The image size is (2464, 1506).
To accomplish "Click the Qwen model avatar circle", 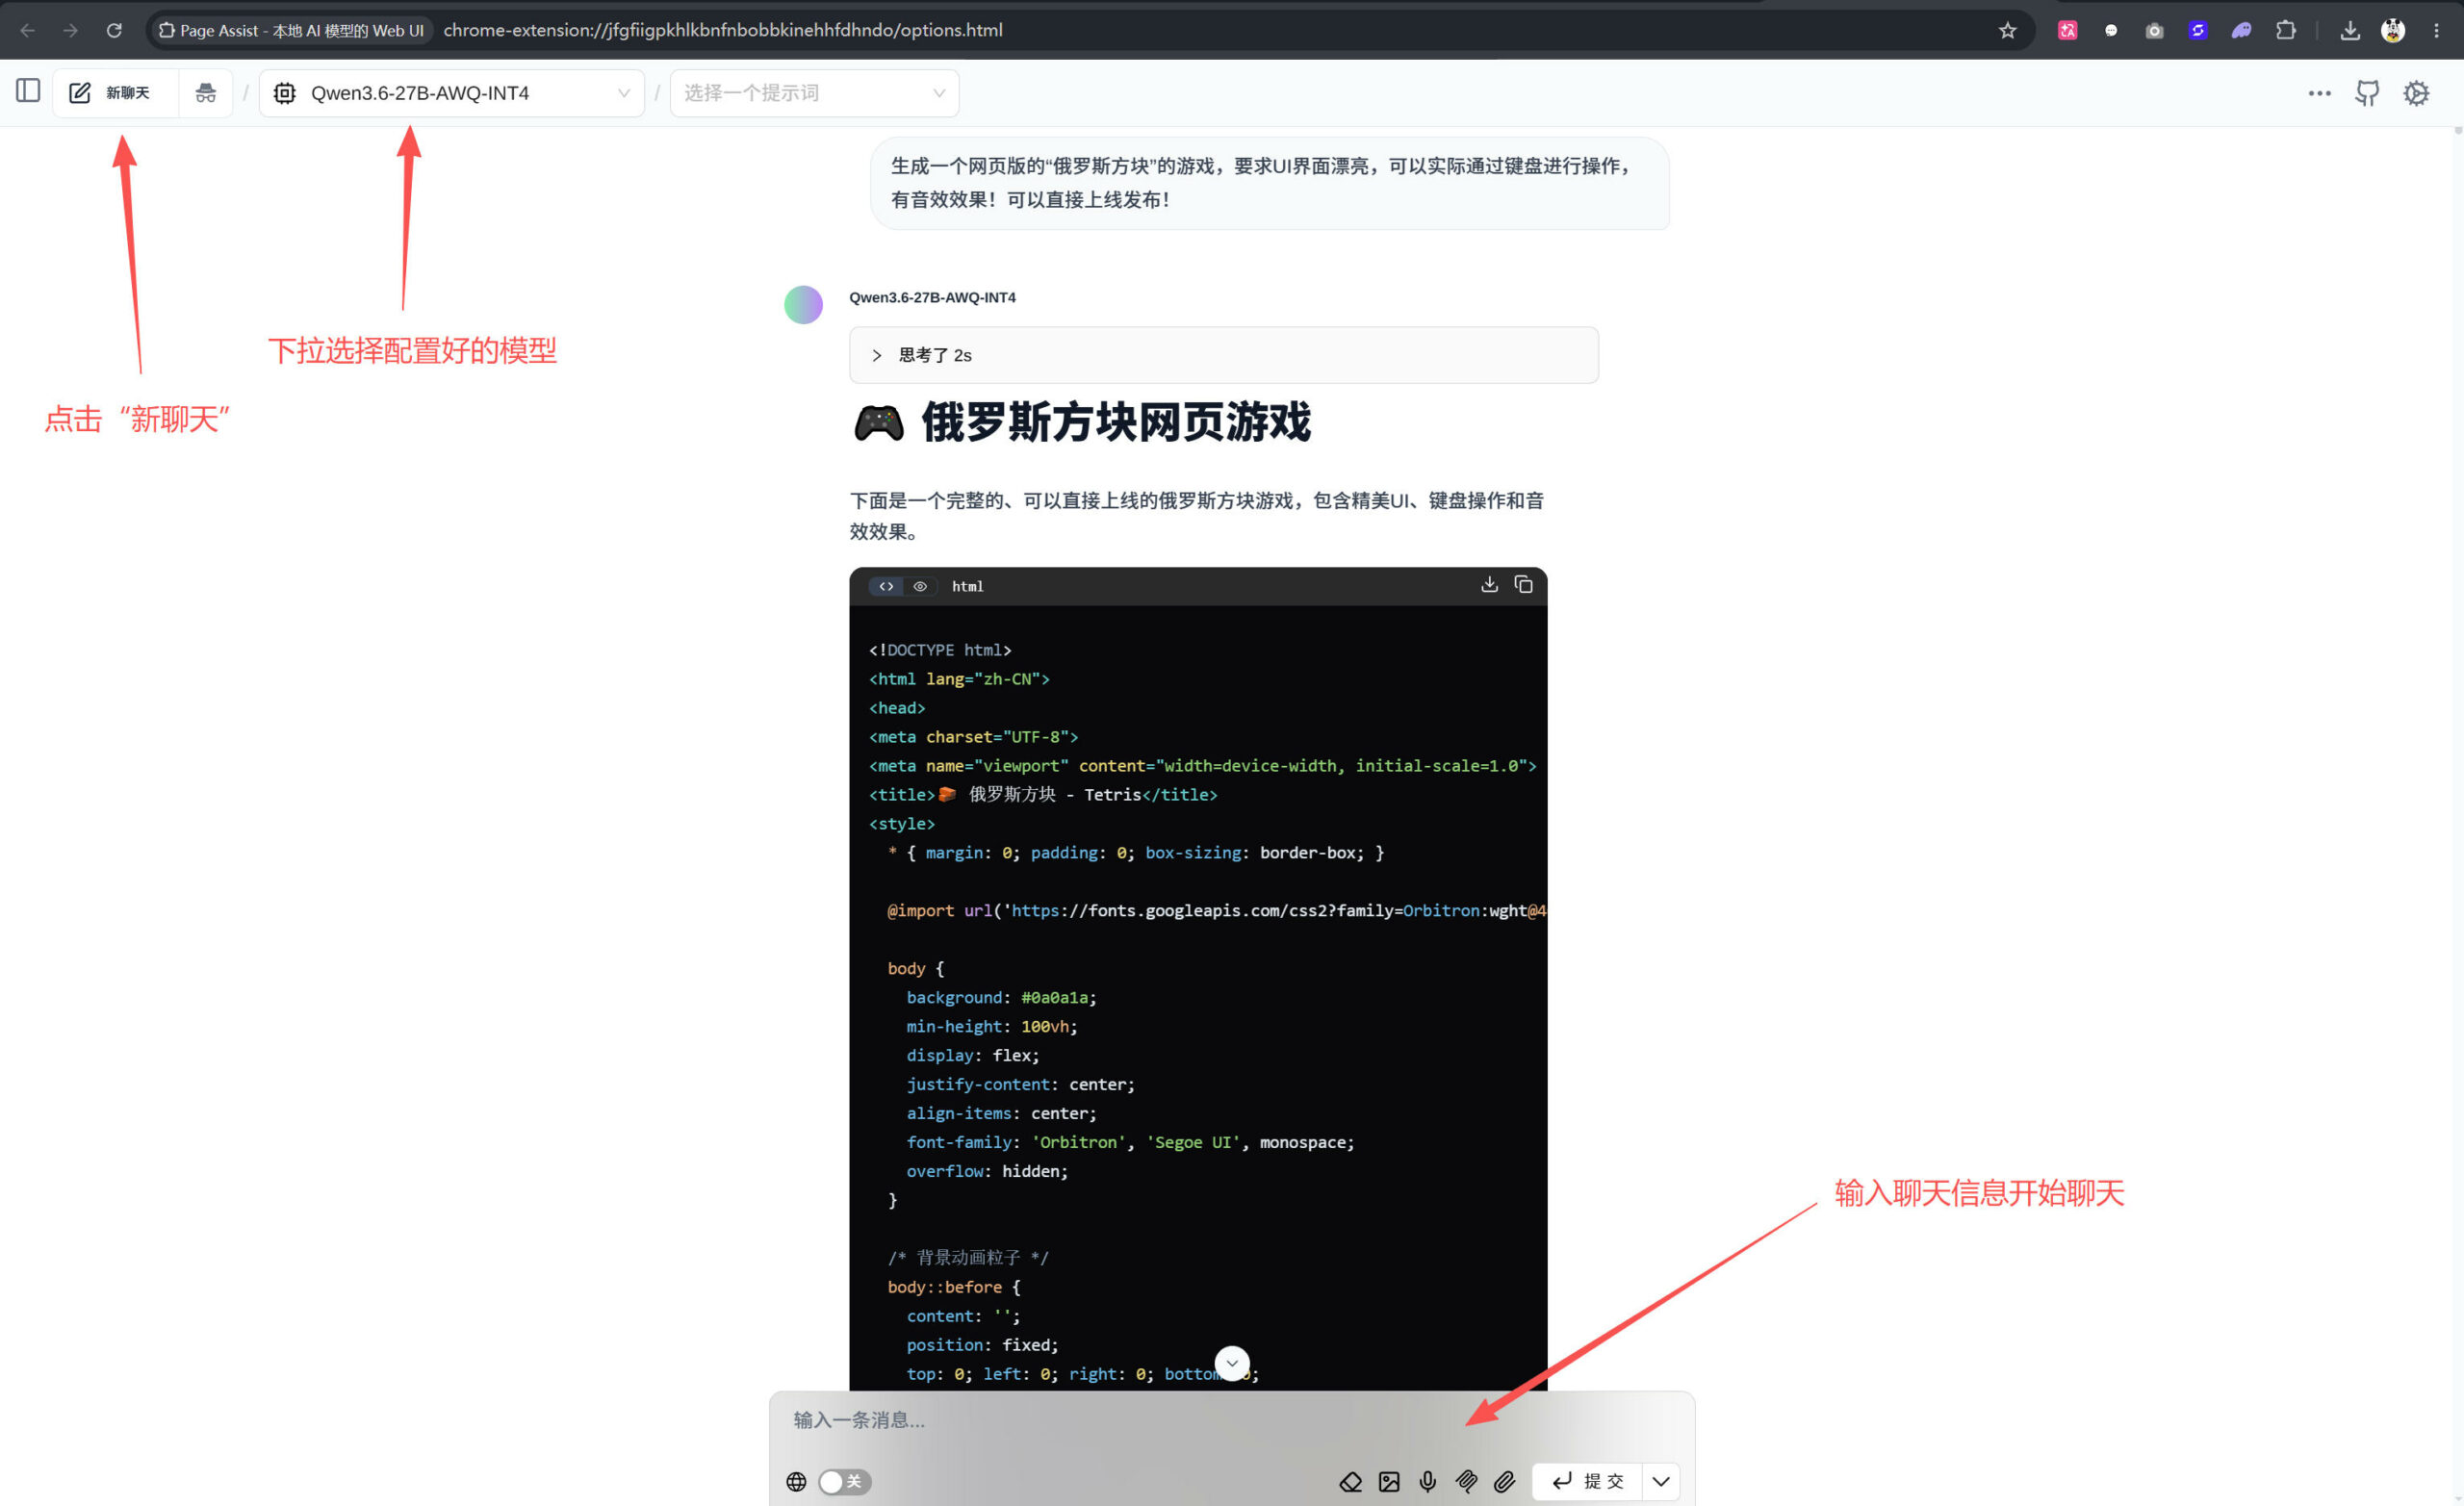I will tap(803, 304).
